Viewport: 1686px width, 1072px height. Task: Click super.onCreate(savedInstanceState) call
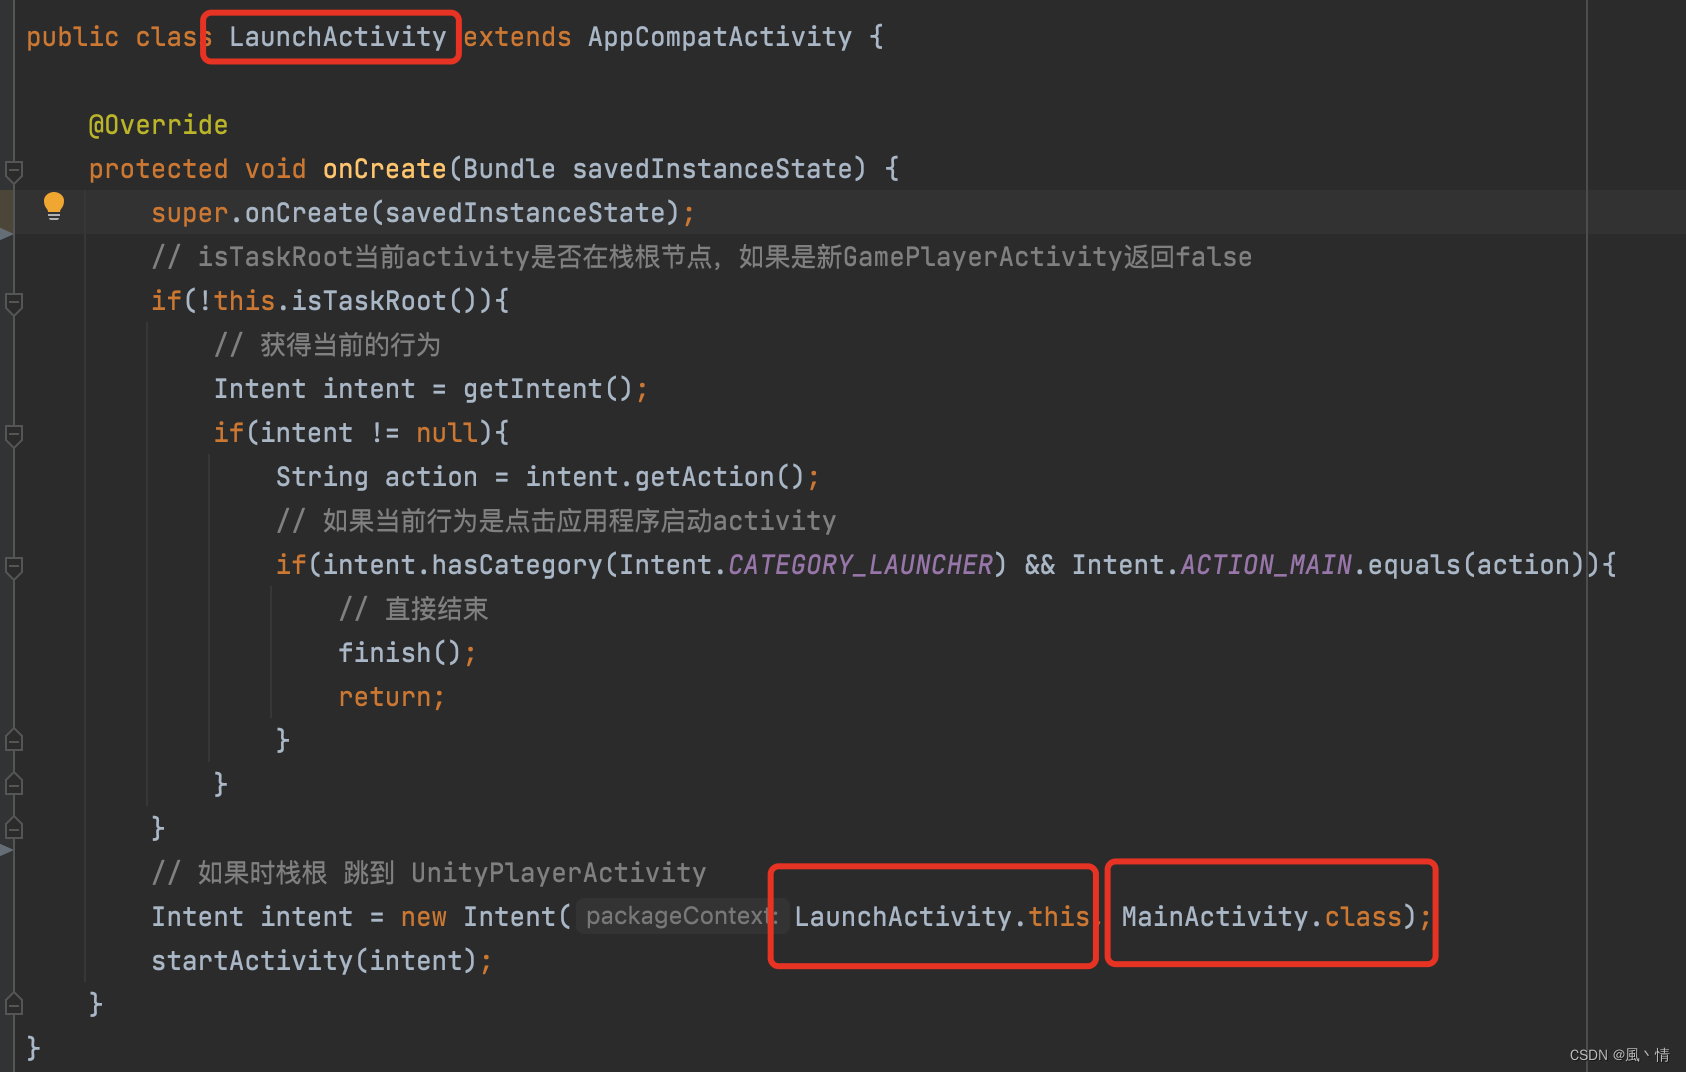[x=416, y=213]
